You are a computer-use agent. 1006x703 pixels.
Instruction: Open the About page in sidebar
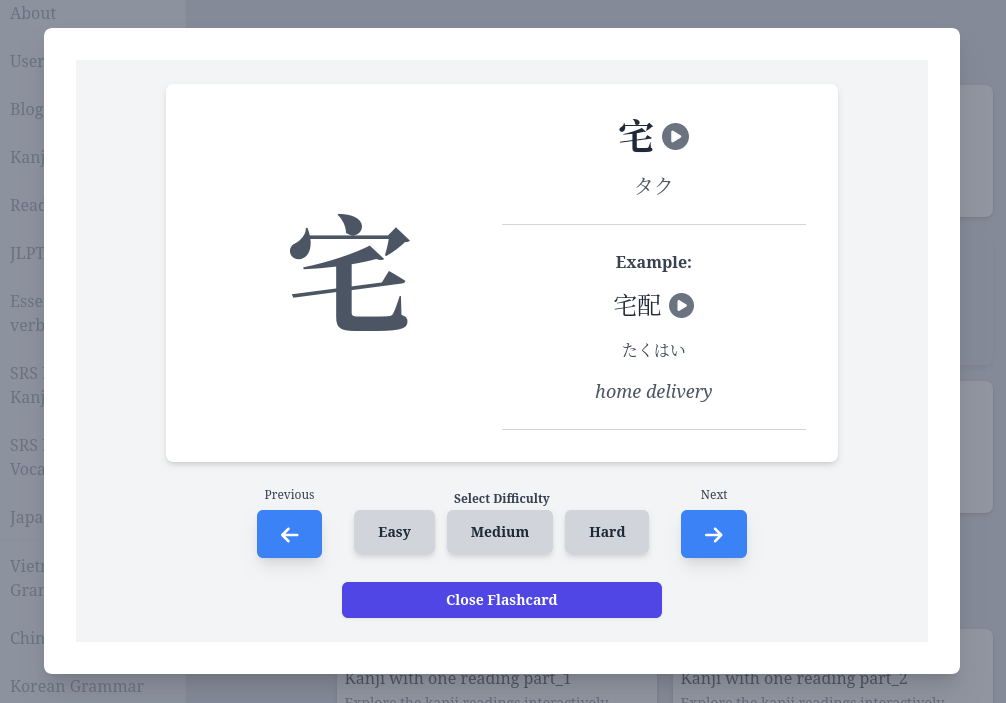coord(33,13)
